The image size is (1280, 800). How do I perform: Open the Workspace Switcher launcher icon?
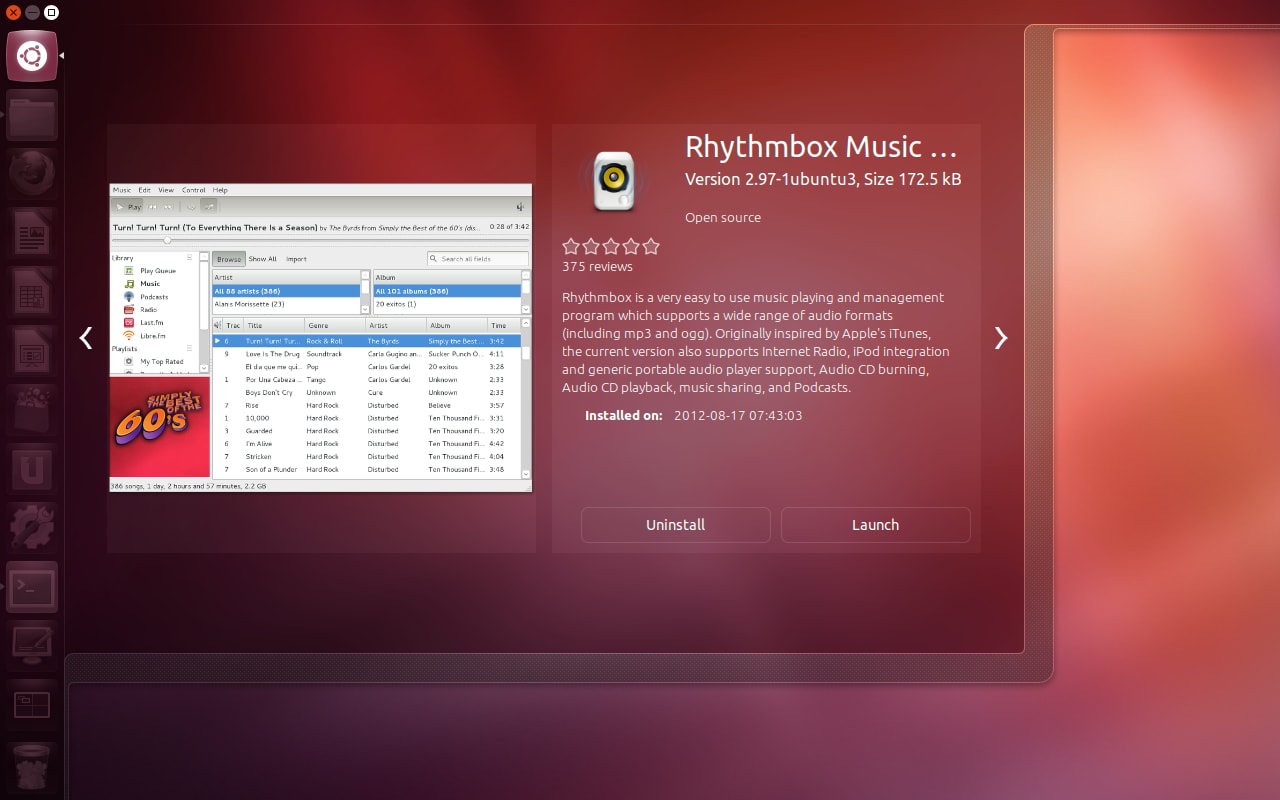click(32, 705)
